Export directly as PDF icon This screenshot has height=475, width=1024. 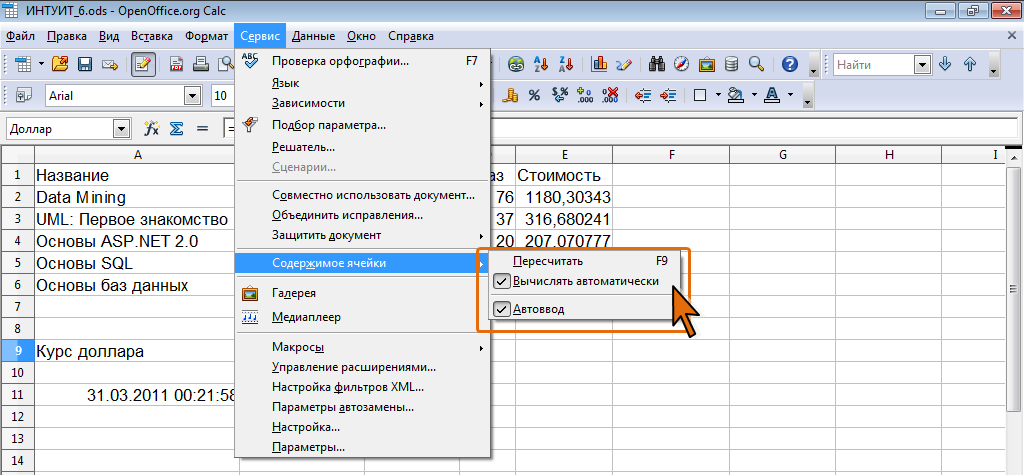coord(177,64)
